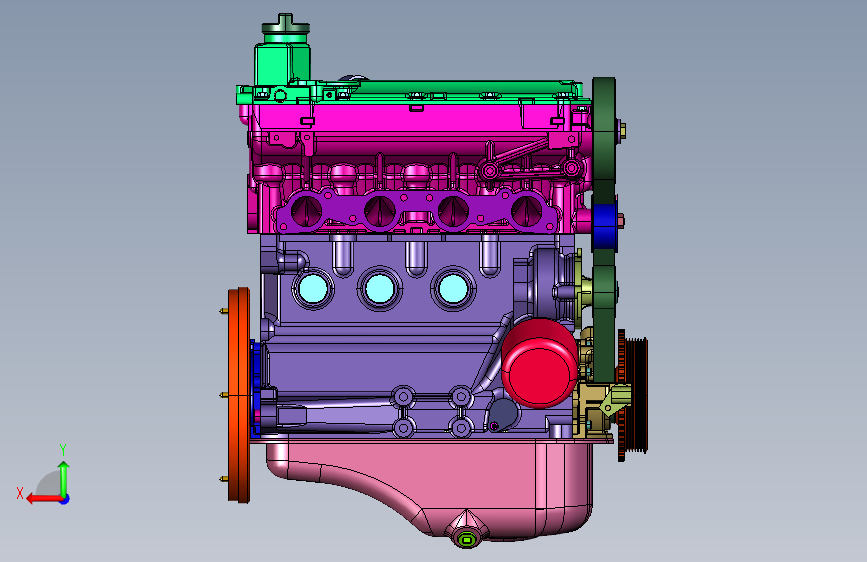
Task: Select the leftmost cyan core plug
Action: [x=314, y=288]
